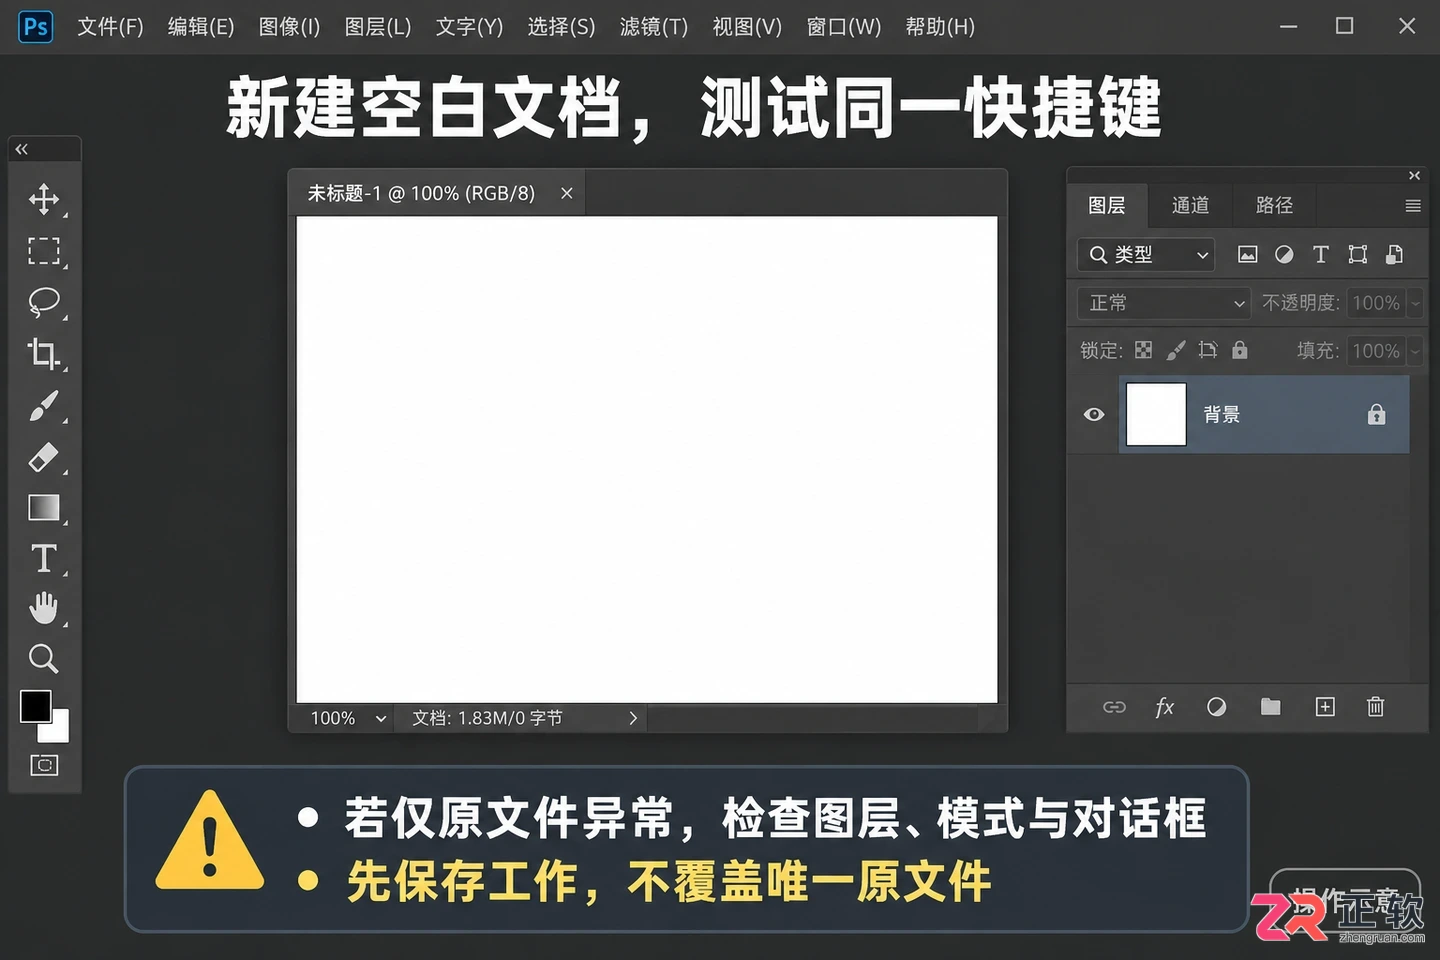Switch to the 路径 tab

point(1274,205)
